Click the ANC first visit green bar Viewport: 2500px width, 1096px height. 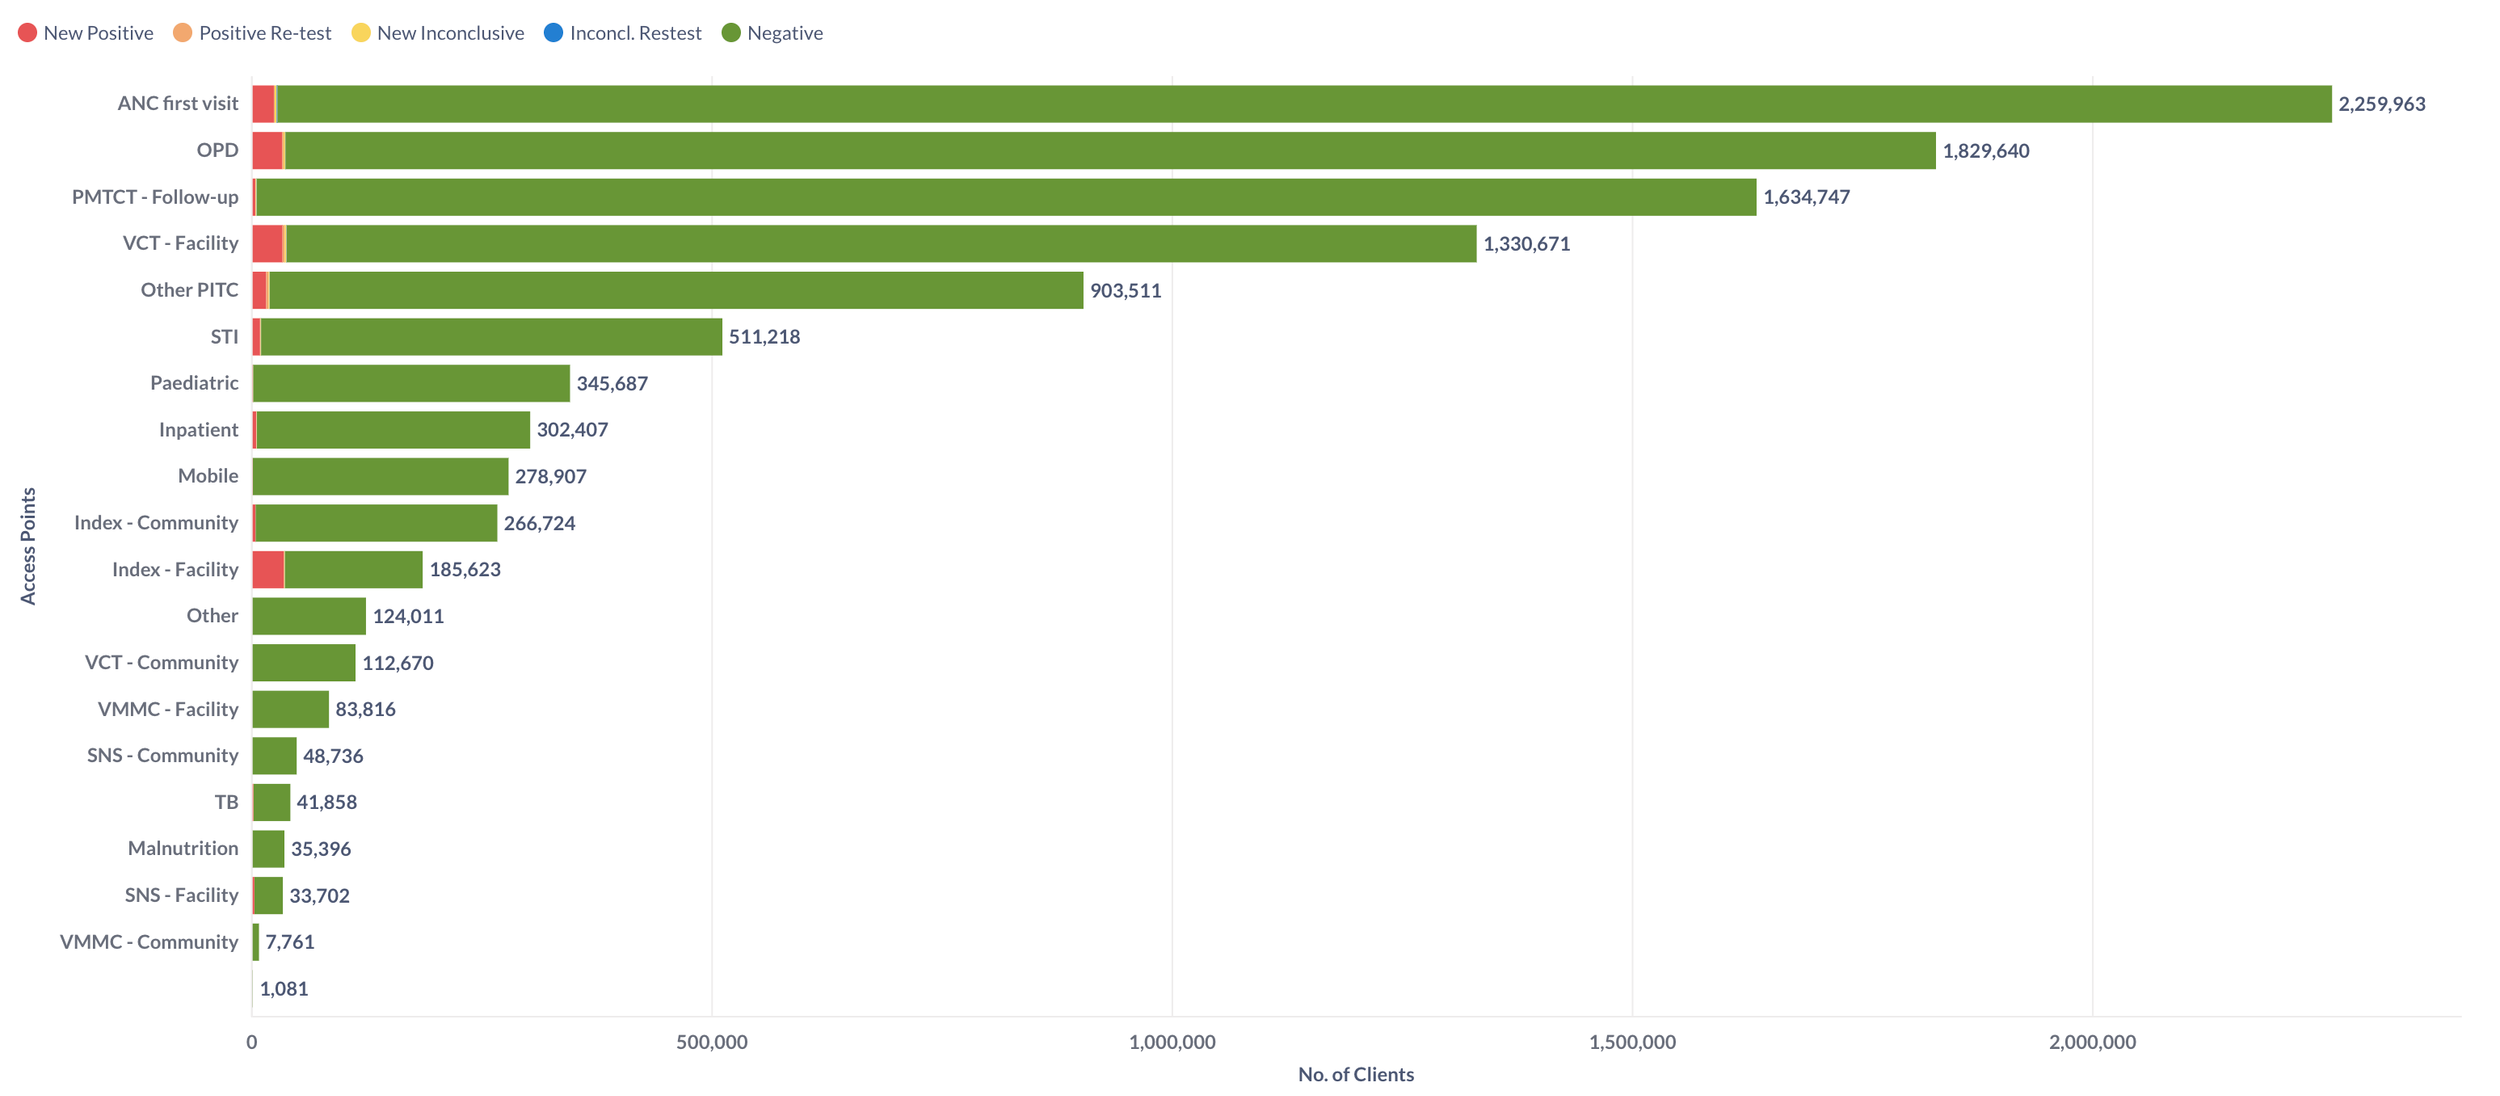(x=1300, y=104)
